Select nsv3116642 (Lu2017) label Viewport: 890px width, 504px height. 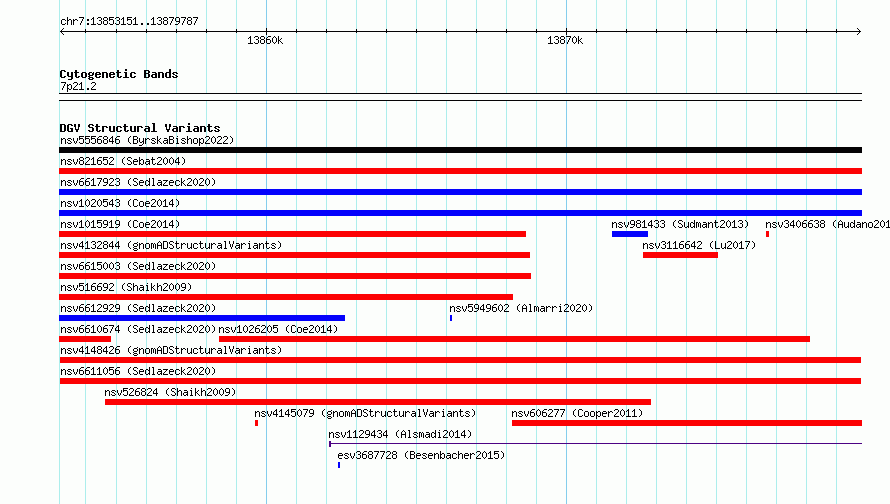(699, 245)
